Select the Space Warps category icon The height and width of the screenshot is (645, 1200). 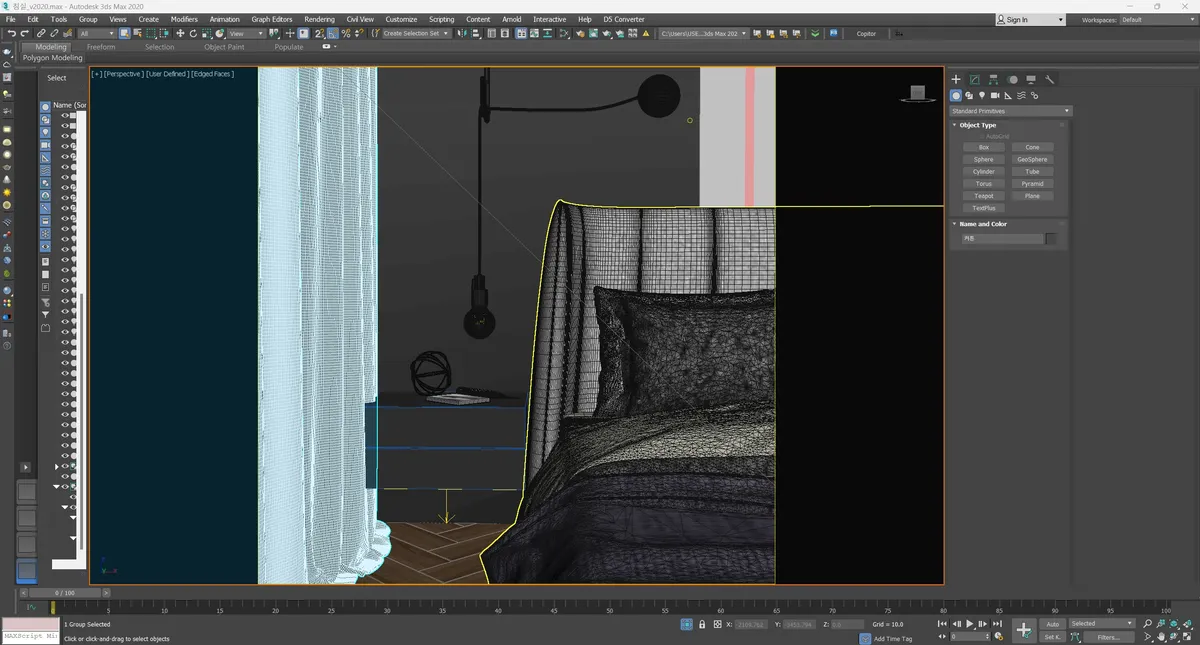1021,96
